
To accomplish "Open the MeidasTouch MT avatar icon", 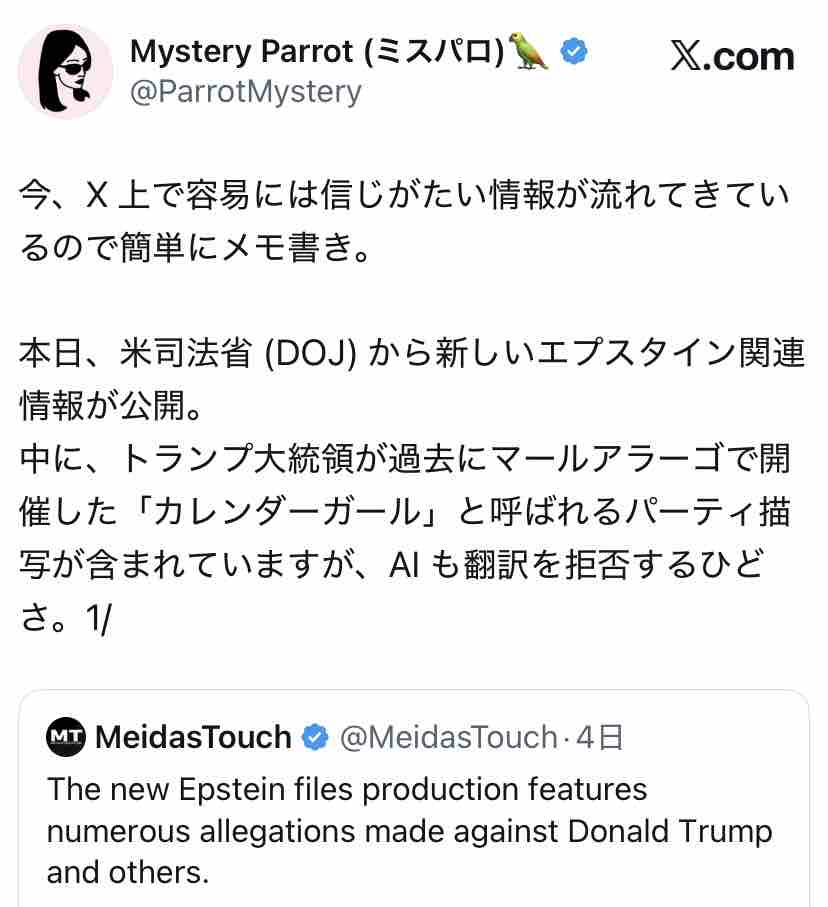I will point(66,736).
